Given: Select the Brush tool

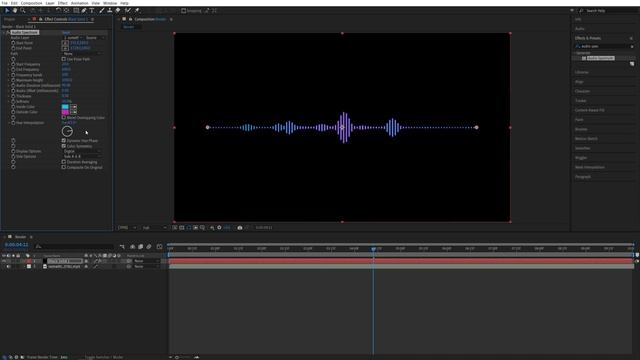Looking at the screenshot, I should pyautogui.click(x=102, y=11).
